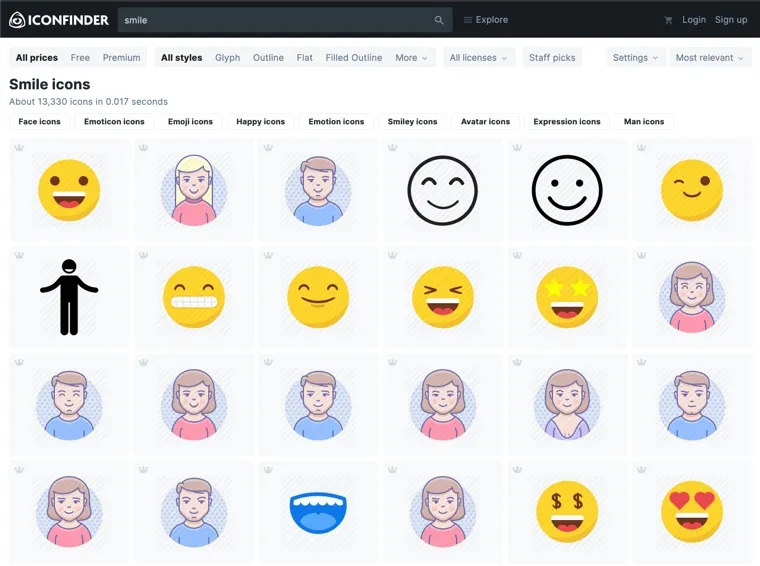Filter by Filled Outline style
The image size is (760, 566).
[354, 58]
